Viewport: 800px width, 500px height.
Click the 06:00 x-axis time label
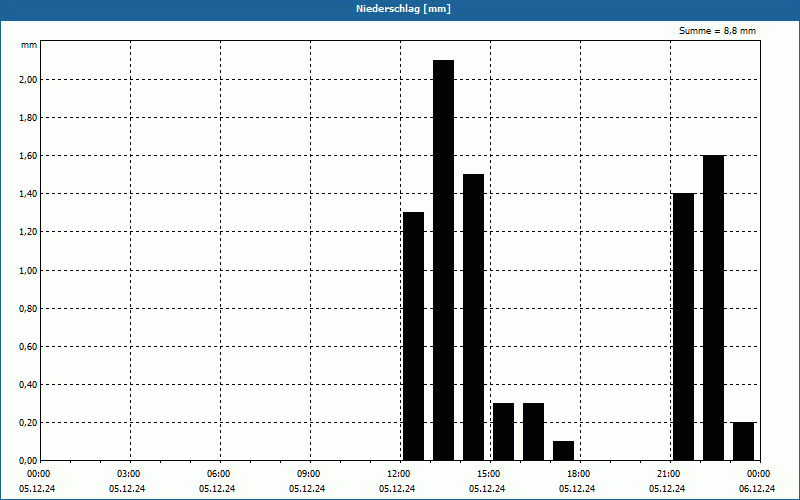220,474
